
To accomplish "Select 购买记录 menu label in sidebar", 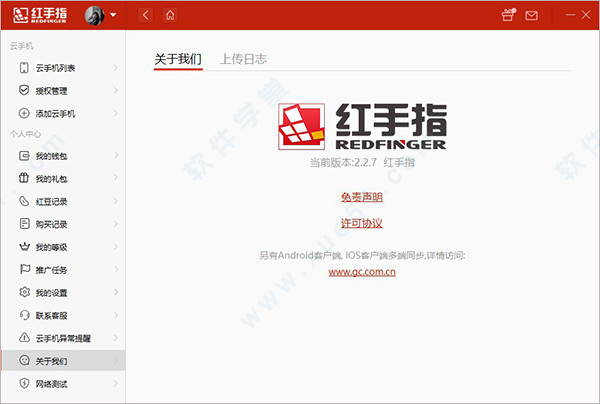I will (x=51, y=224).
